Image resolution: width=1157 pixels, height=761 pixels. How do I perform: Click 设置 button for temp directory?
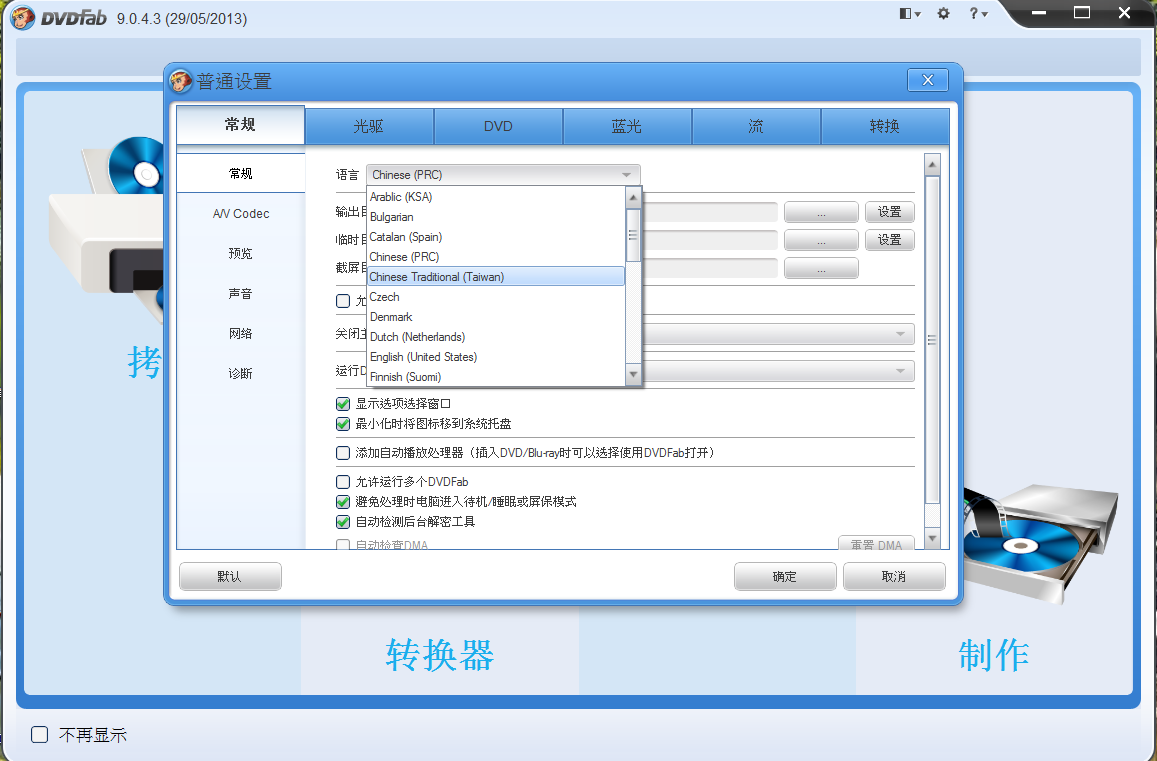(890, 240)
